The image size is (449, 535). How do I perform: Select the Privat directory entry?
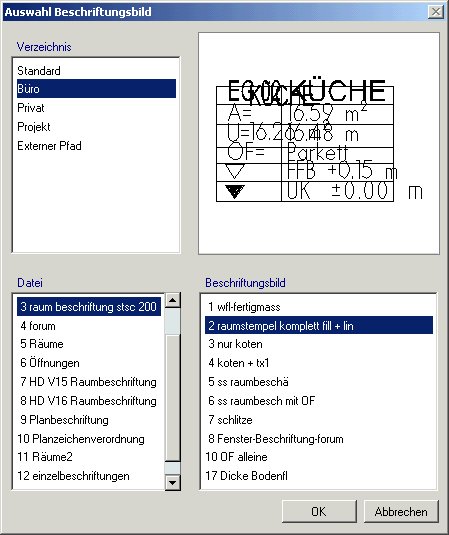coord(31,108)
